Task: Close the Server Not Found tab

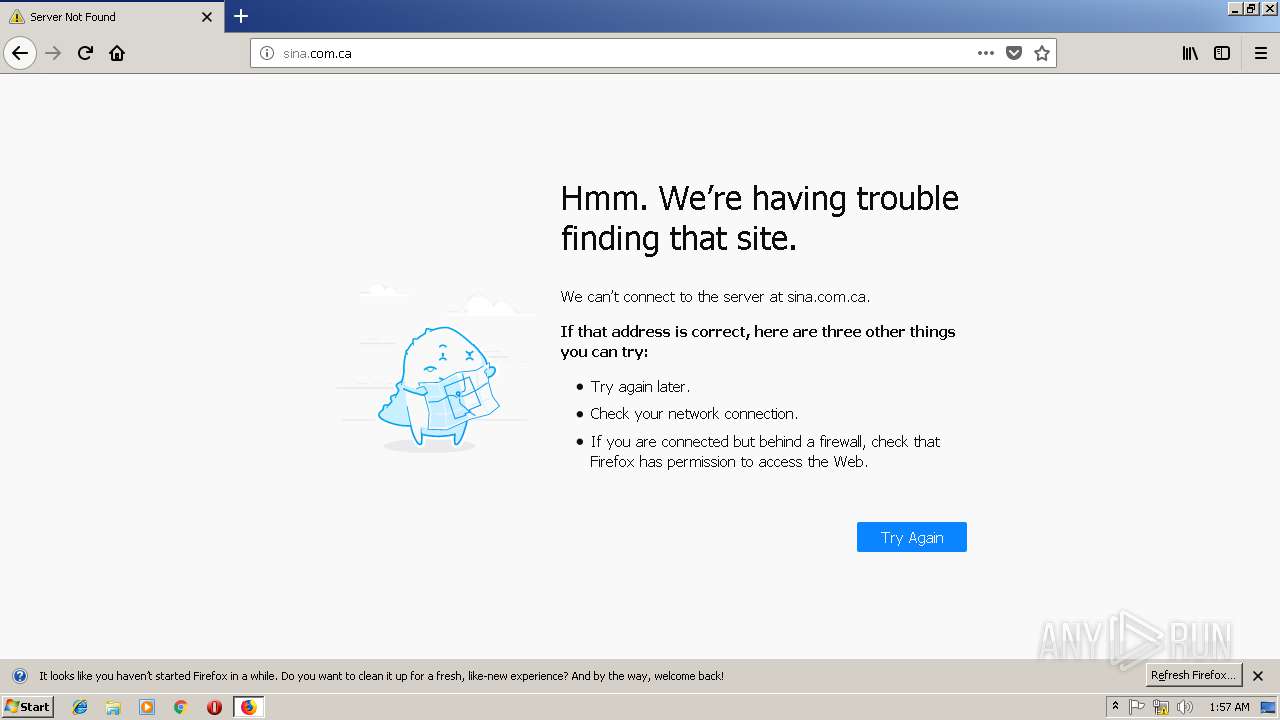Action: 207,17
